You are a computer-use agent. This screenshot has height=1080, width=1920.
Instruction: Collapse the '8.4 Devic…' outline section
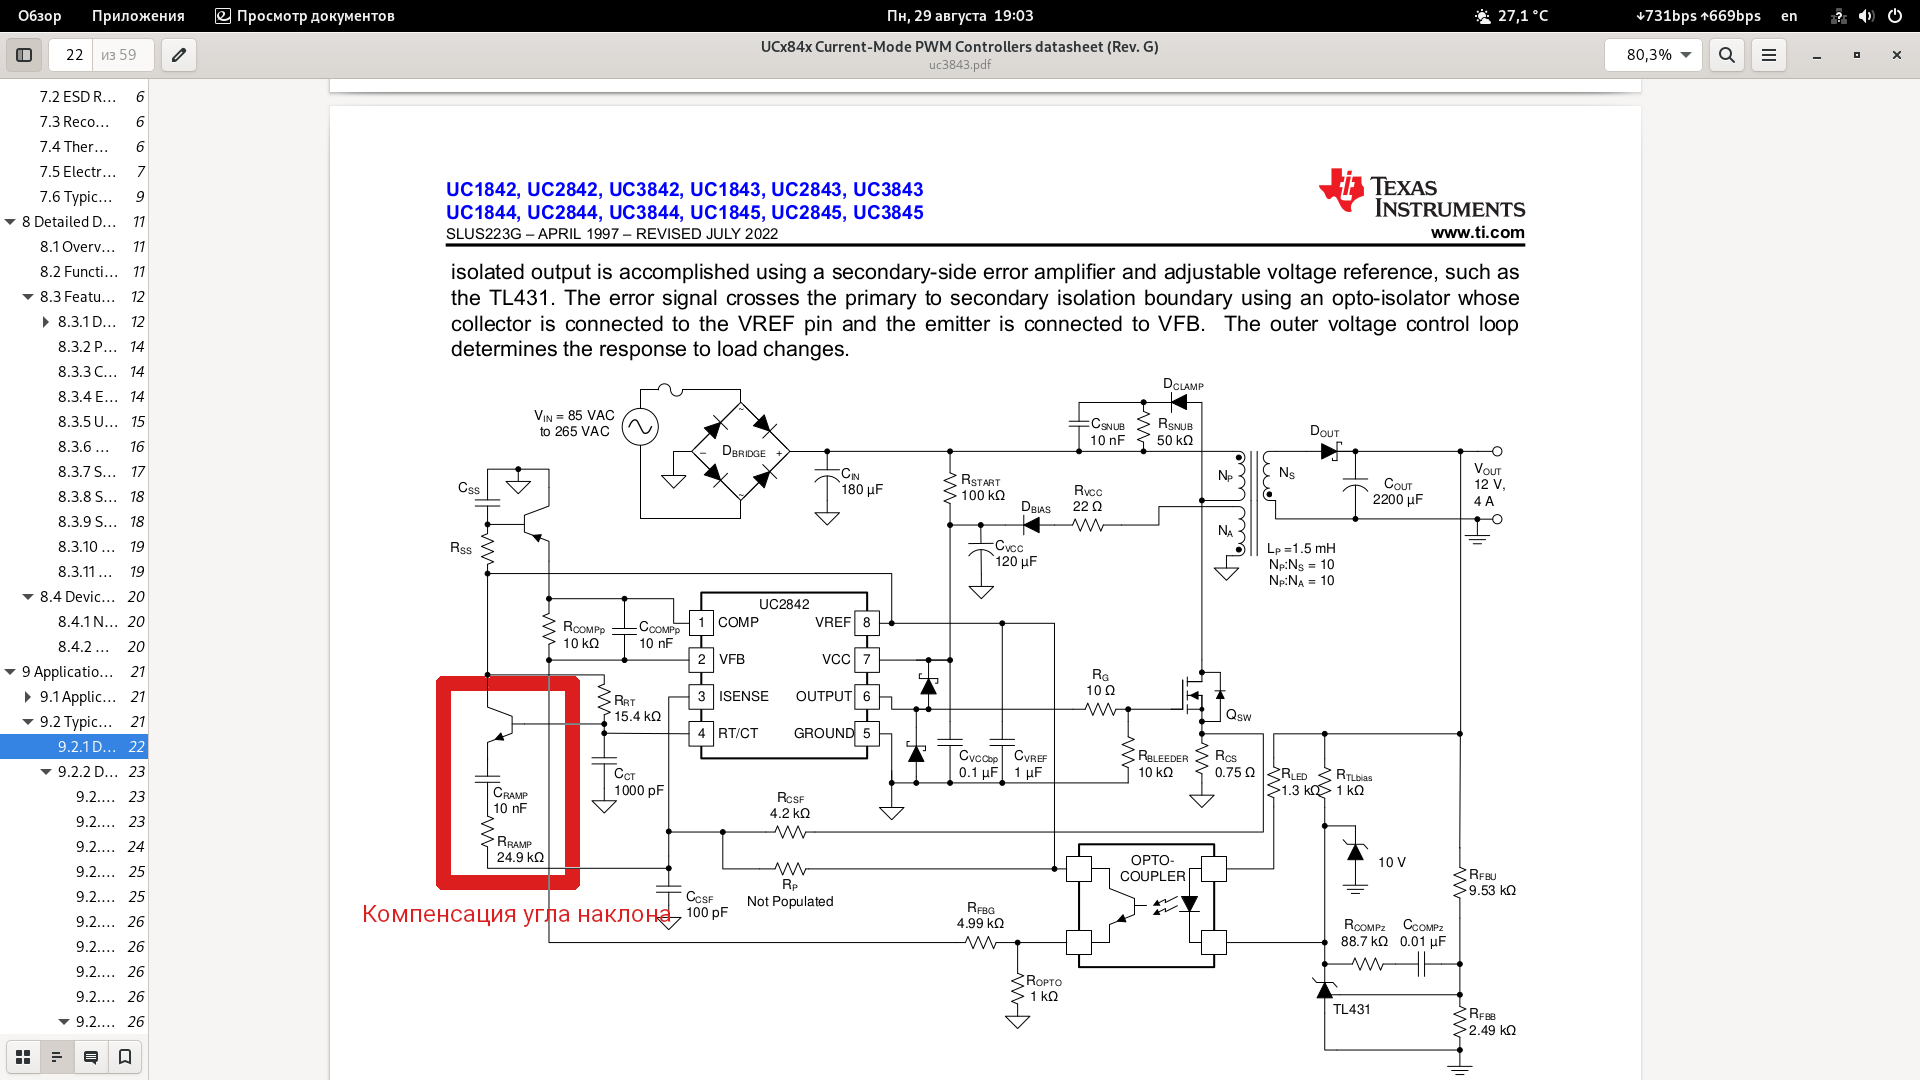tap(28, 597)
